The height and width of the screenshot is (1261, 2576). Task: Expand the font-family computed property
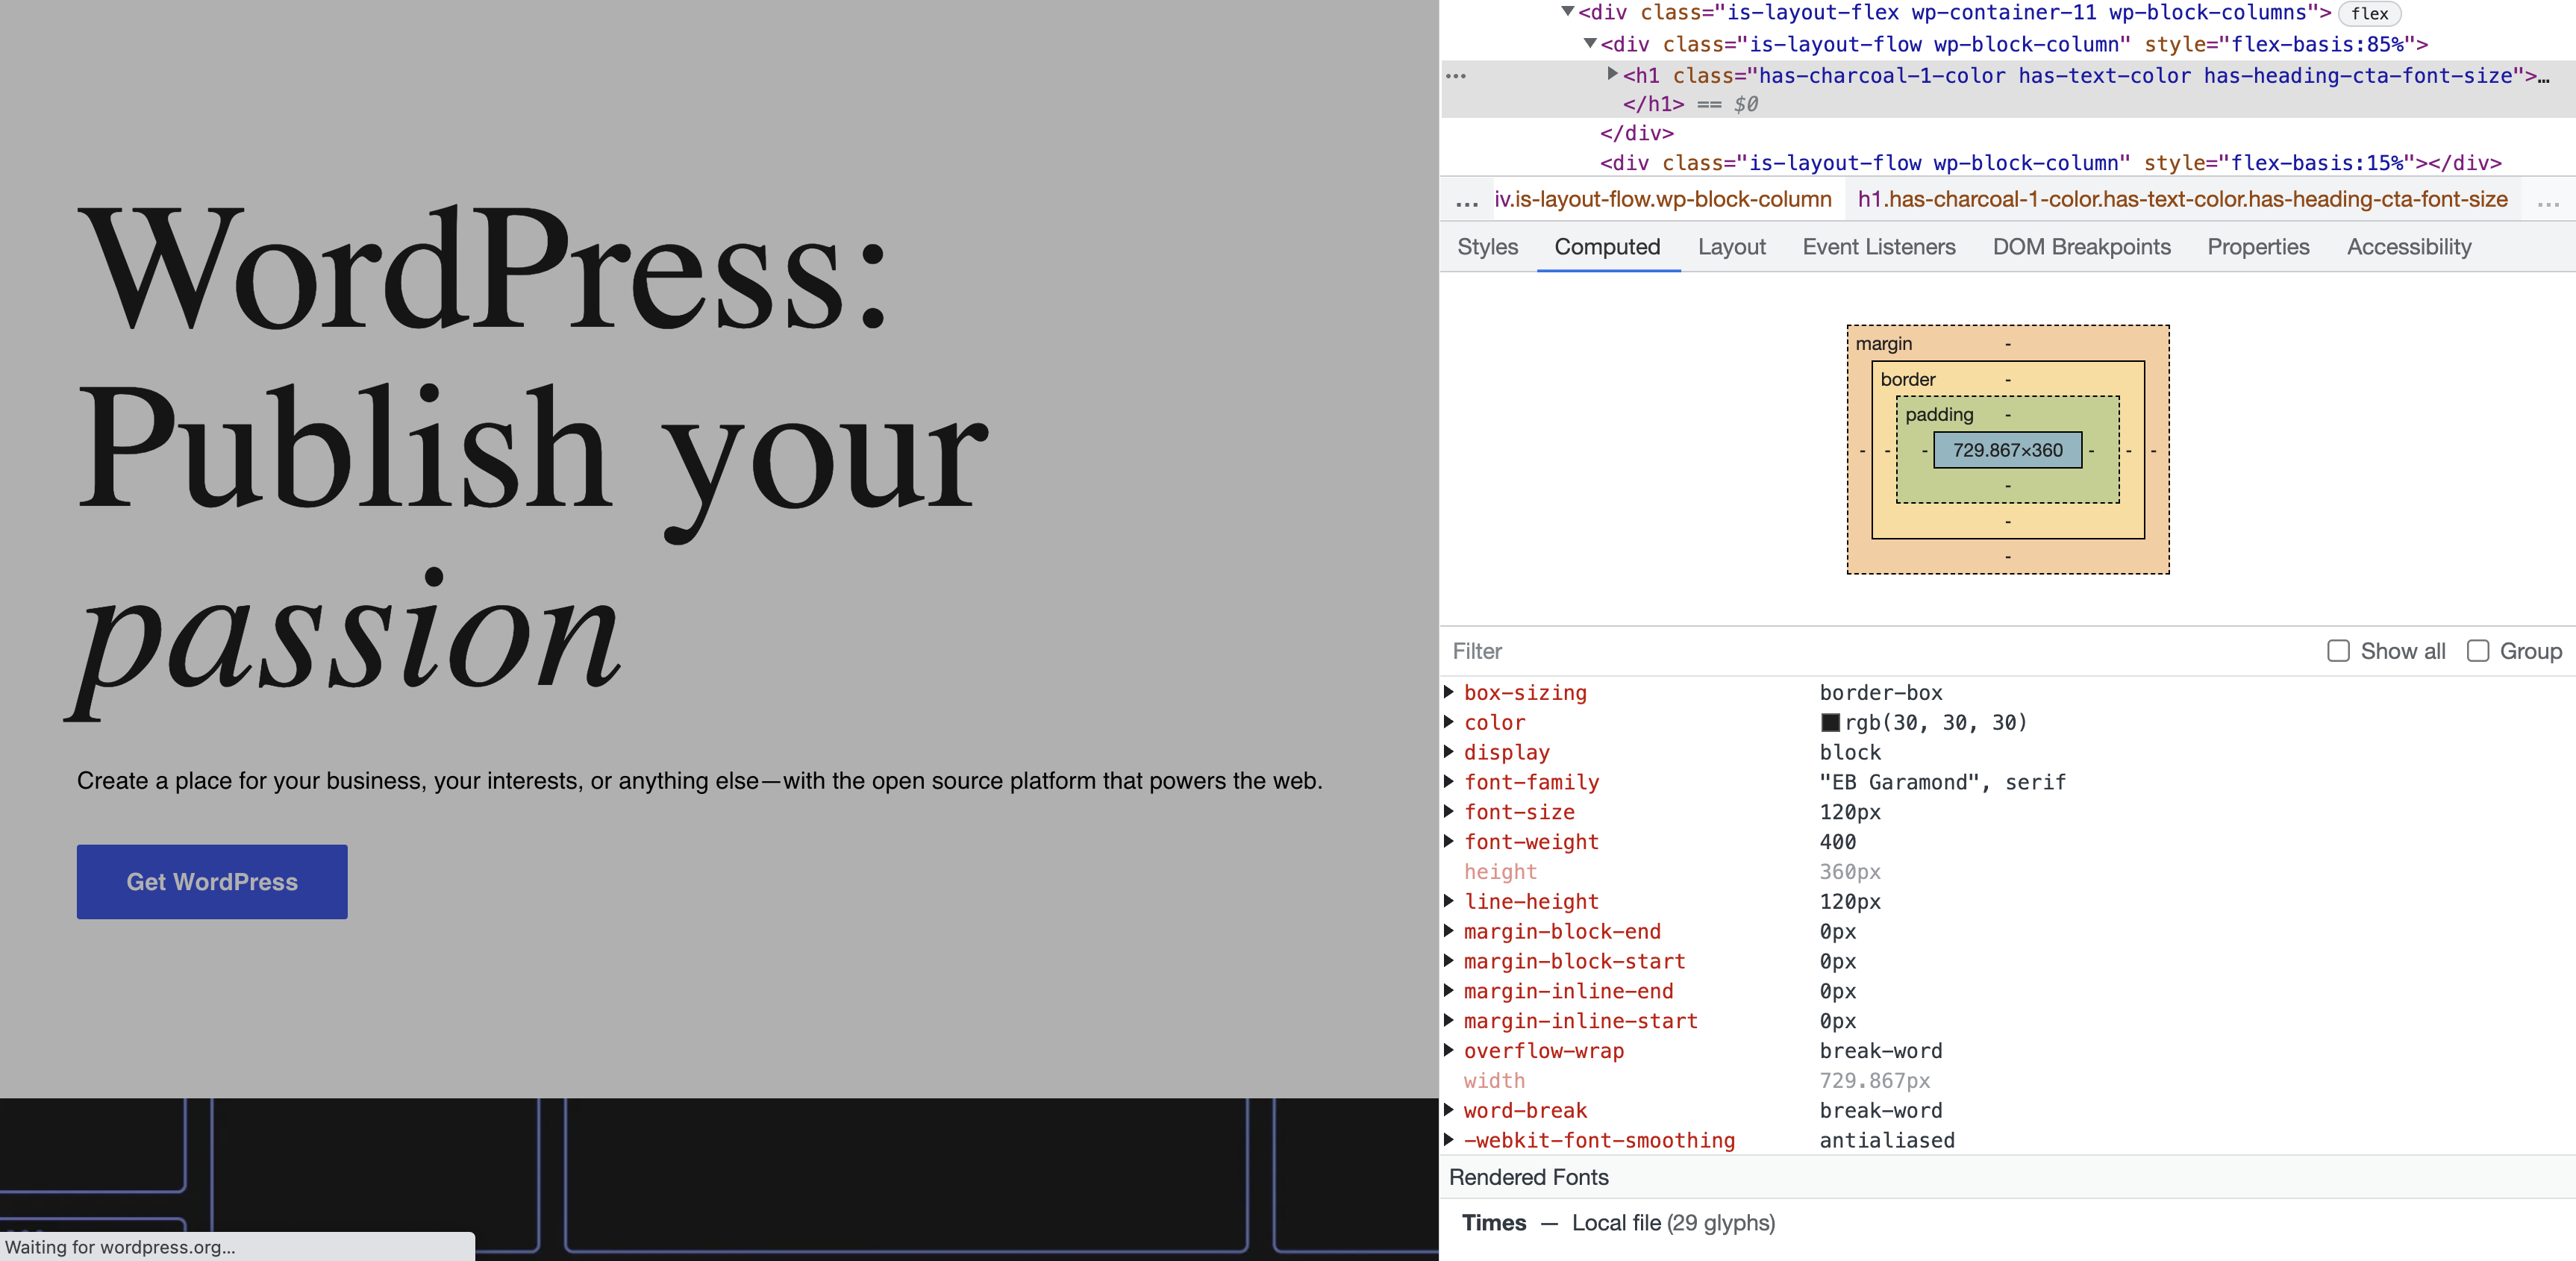click(1450, 783)
